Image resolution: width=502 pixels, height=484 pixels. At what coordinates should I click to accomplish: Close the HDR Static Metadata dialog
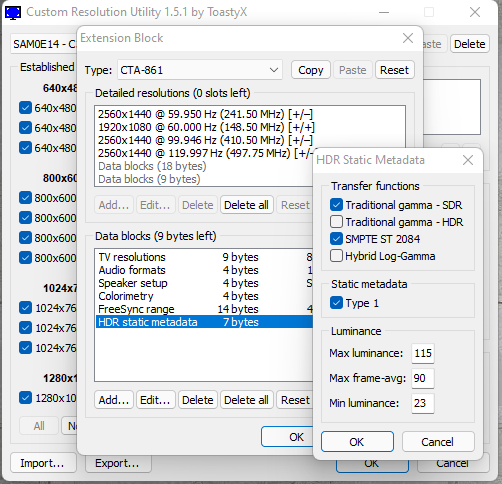pyautogui.click(x=468, y=160)
